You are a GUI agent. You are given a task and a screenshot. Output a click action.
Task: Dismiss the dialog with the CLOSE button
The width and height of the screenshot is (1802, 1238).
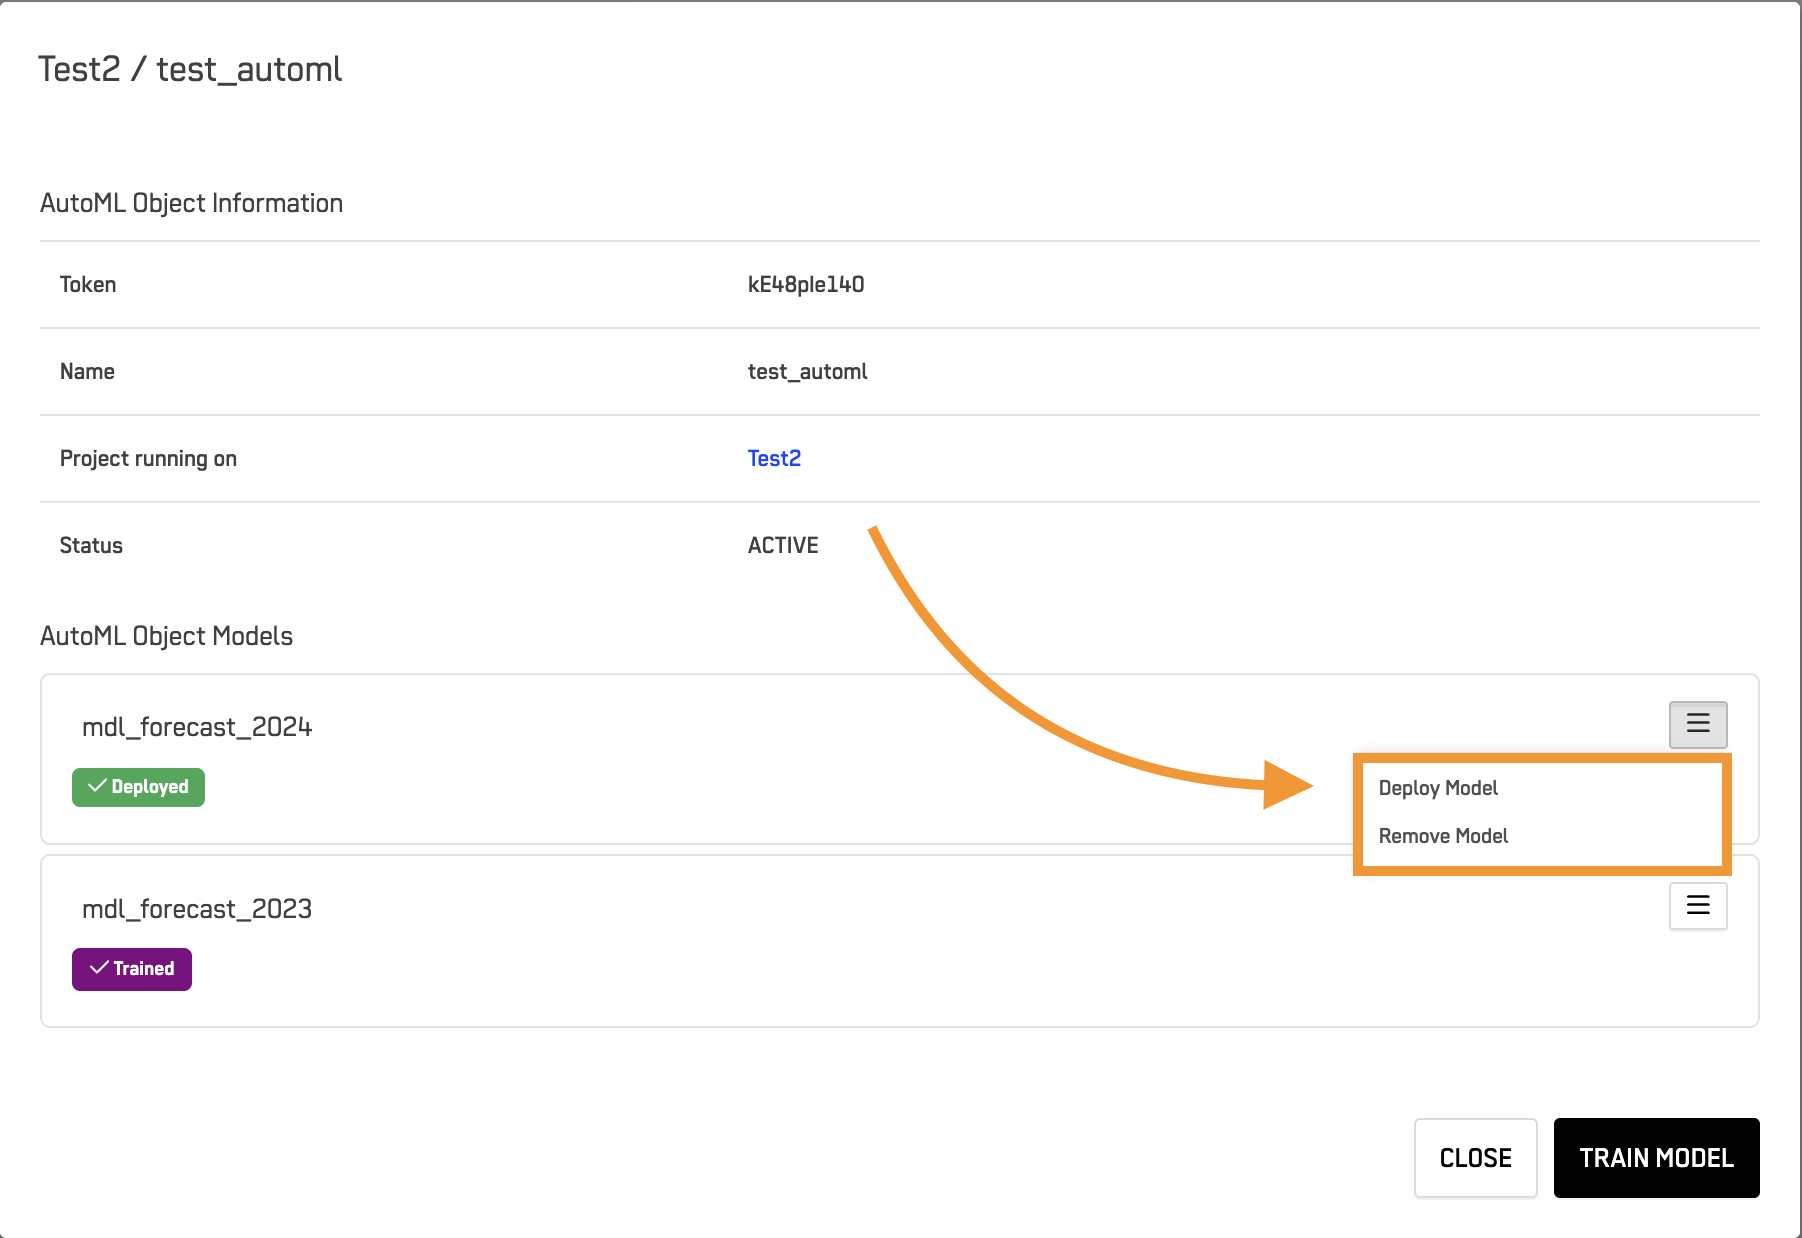tap(1475, 1157)
